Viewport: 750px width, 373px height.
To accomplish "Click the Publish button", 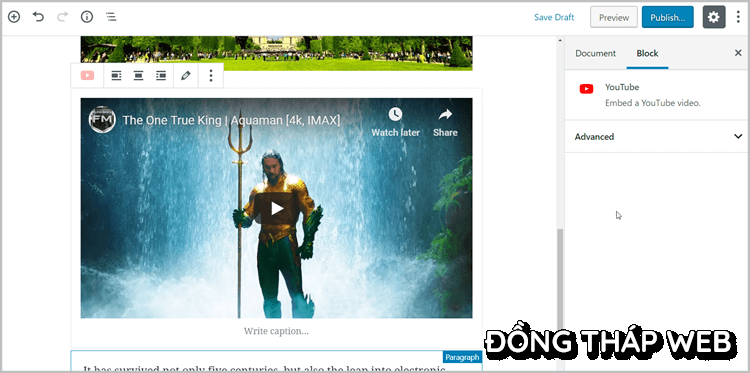I will coord(668,17).
